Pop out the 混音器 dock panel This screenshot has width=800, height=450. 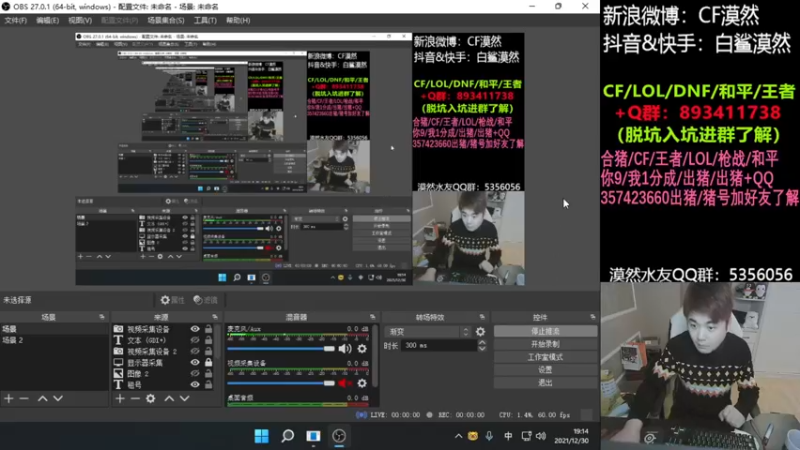tap(372, 317)
